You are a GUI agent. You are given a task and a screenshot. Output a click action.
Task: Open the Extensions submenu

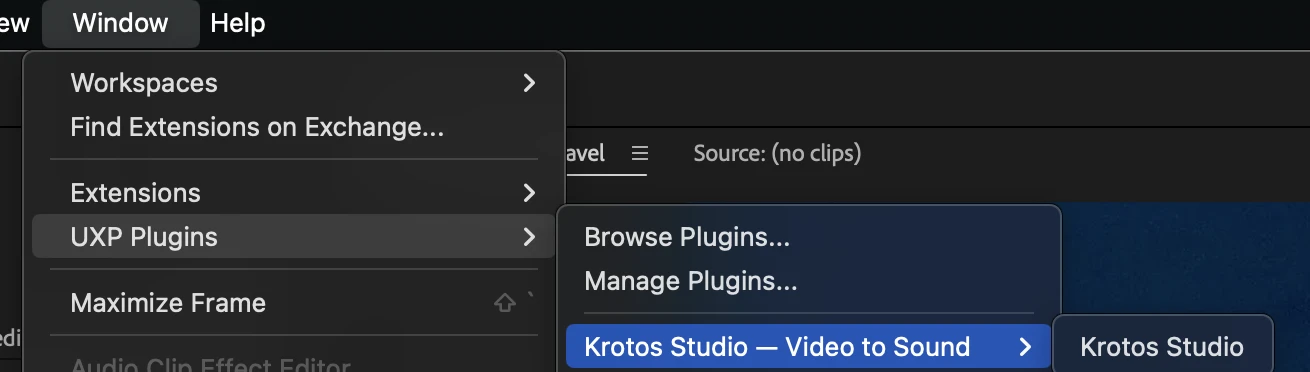click(294, 192)
